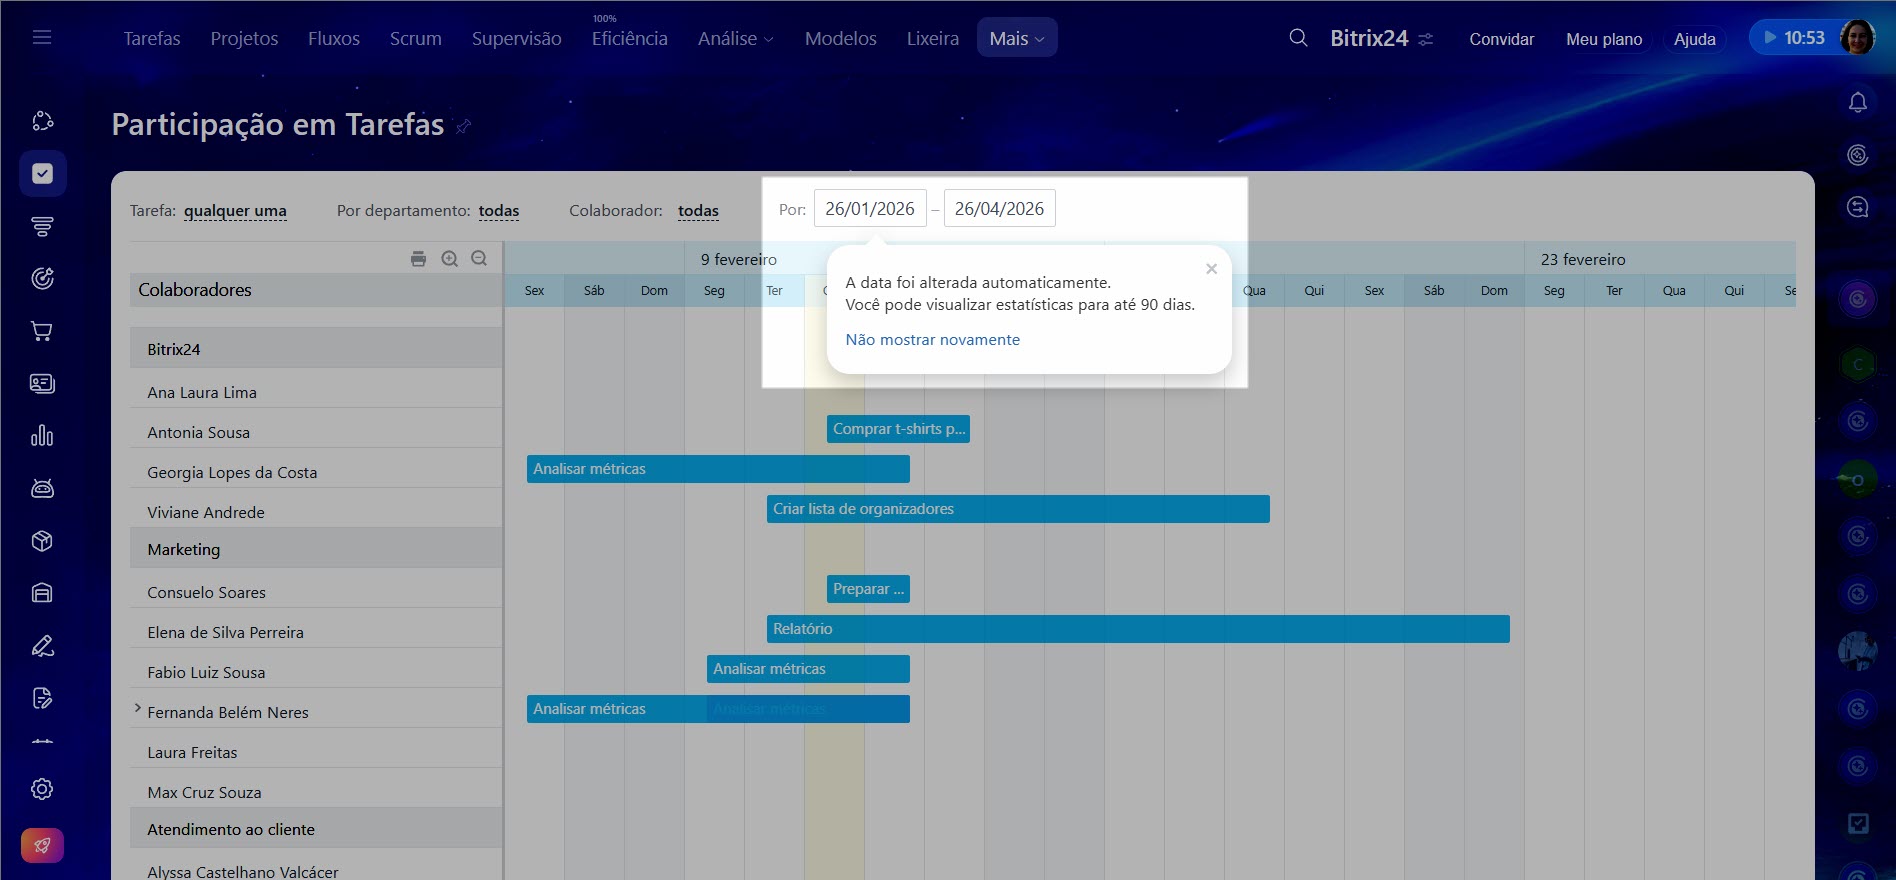Zoom in on the Gantt timeline
Image resolution: width=1896 pixels, height=880 pixels.
click(x=450, y=259)
